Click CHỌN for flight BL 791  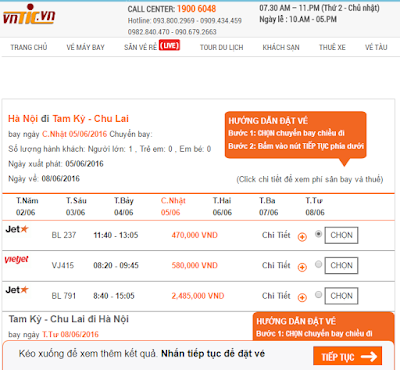341,296
